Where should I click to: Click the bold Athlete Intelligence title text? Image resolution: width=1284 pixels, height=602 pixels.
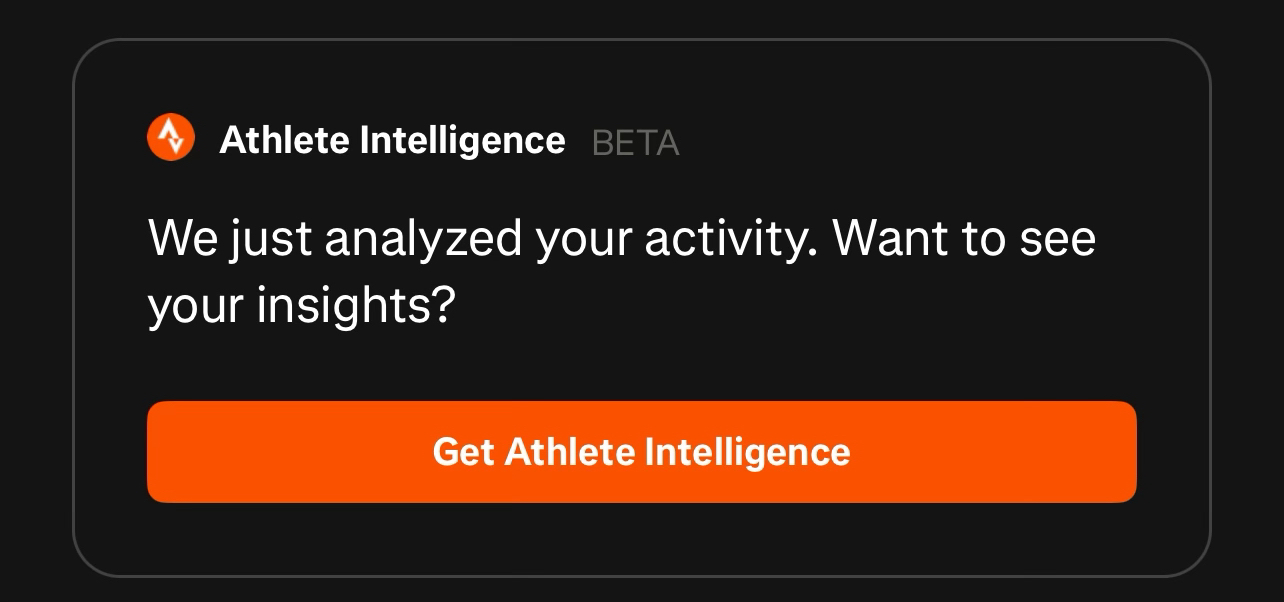[x=392, y=140]
